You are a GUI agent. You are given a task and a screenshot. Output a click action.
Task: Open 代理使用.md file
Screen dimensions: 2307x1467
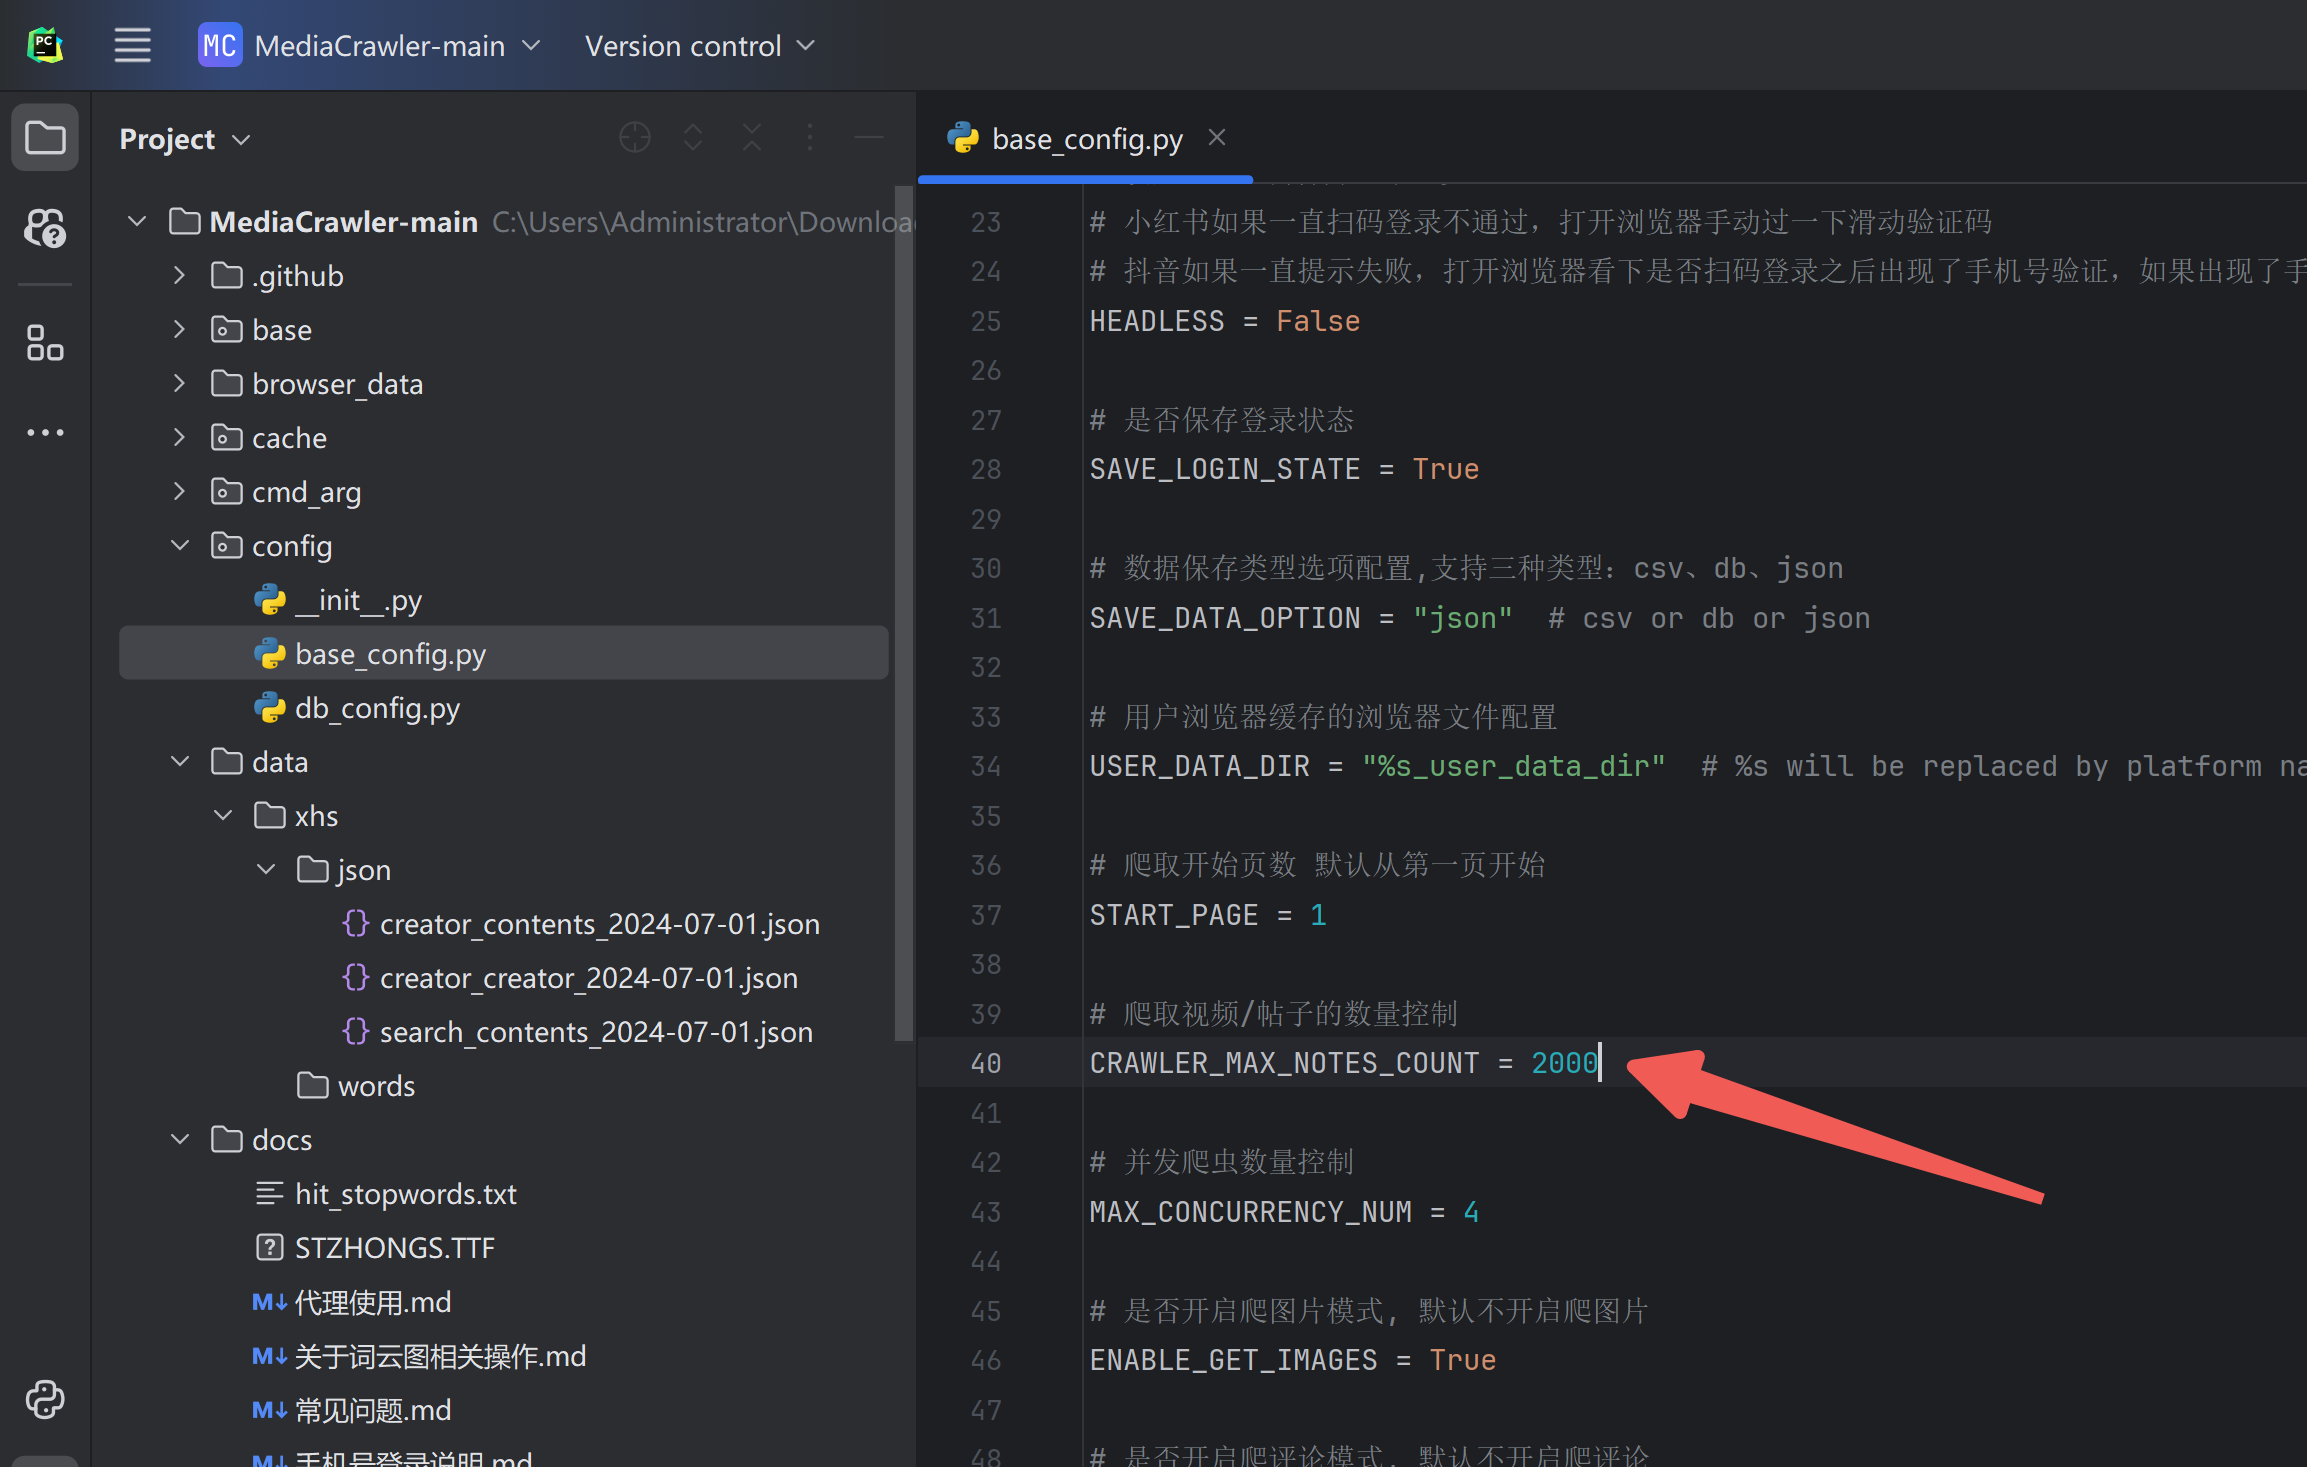click(x=352, y=1302)
